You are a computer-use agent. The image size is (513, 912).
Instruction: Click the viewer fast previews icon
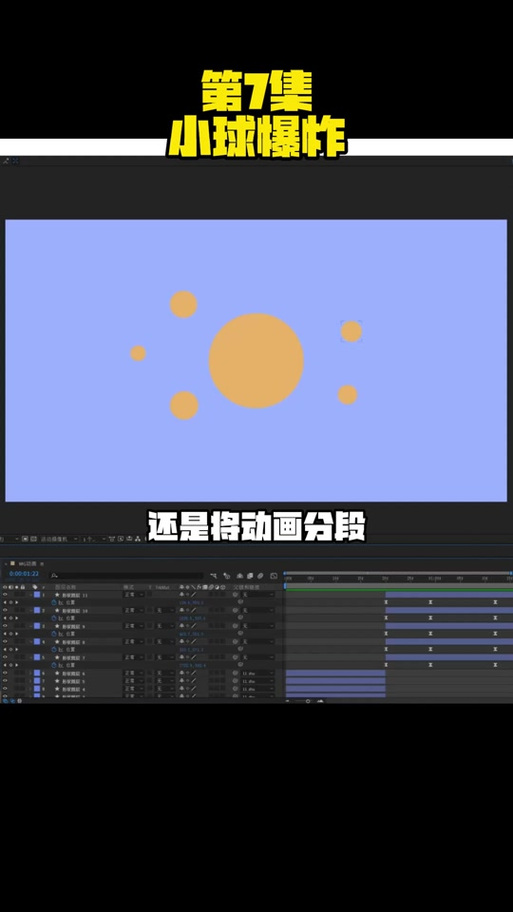coord(120,539)
